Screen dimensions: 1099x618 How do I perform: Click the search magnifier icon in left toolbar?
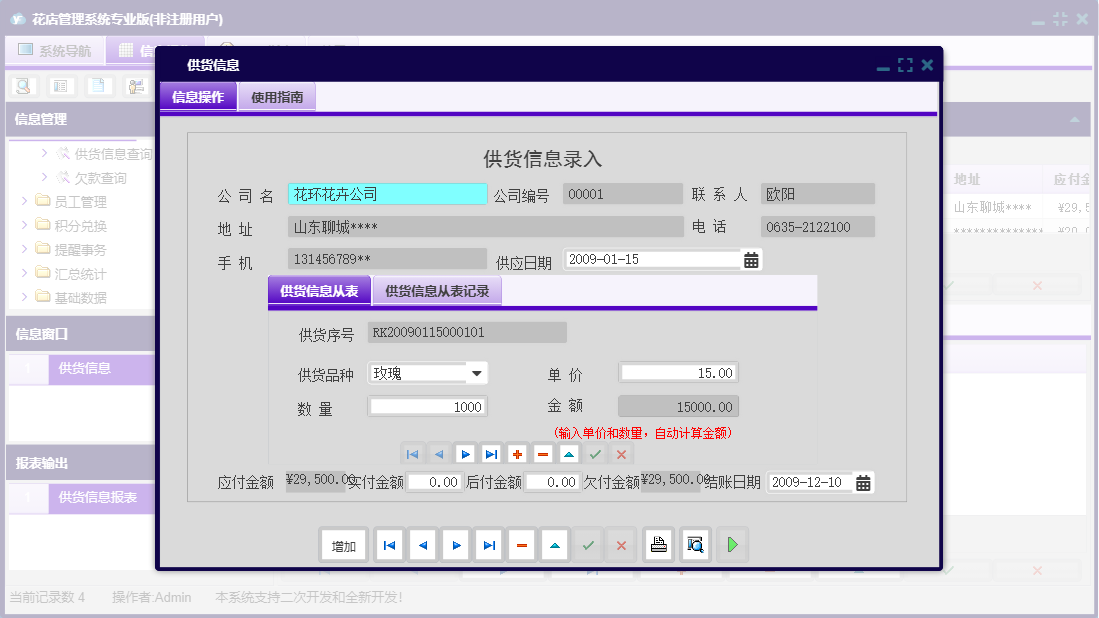pos(22,86)
